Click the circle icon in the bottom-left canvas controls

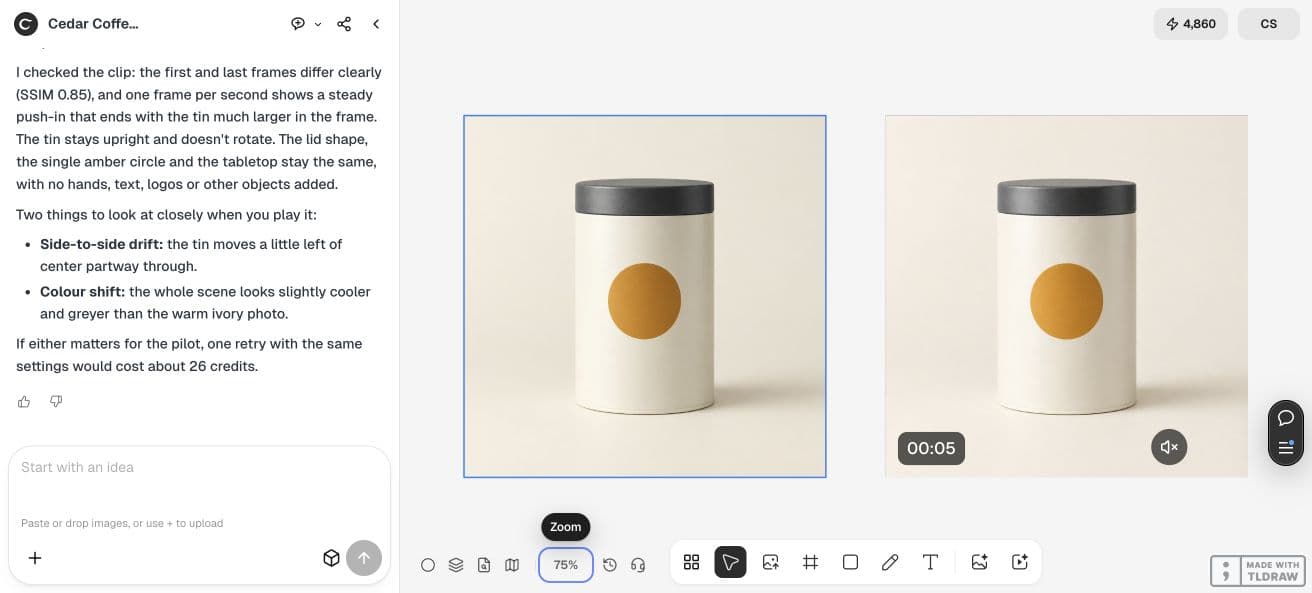(x=428, y=565)
